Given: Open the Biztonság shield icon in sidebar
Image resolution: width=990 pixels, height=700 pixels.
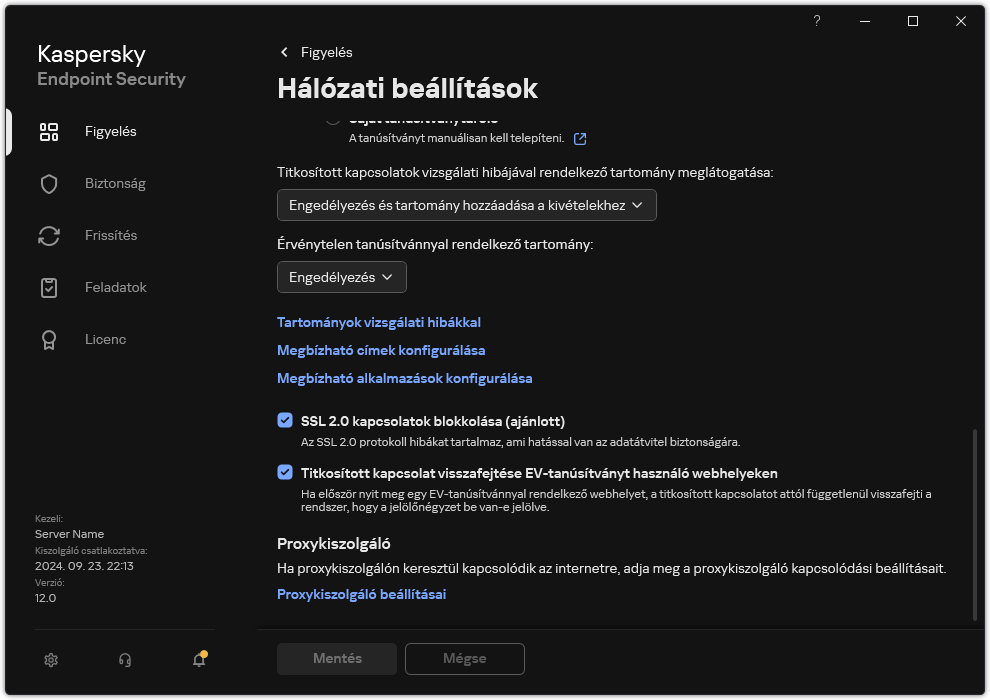Looking at the screenshot, I should pyautogui.click(x=48, y=183).
